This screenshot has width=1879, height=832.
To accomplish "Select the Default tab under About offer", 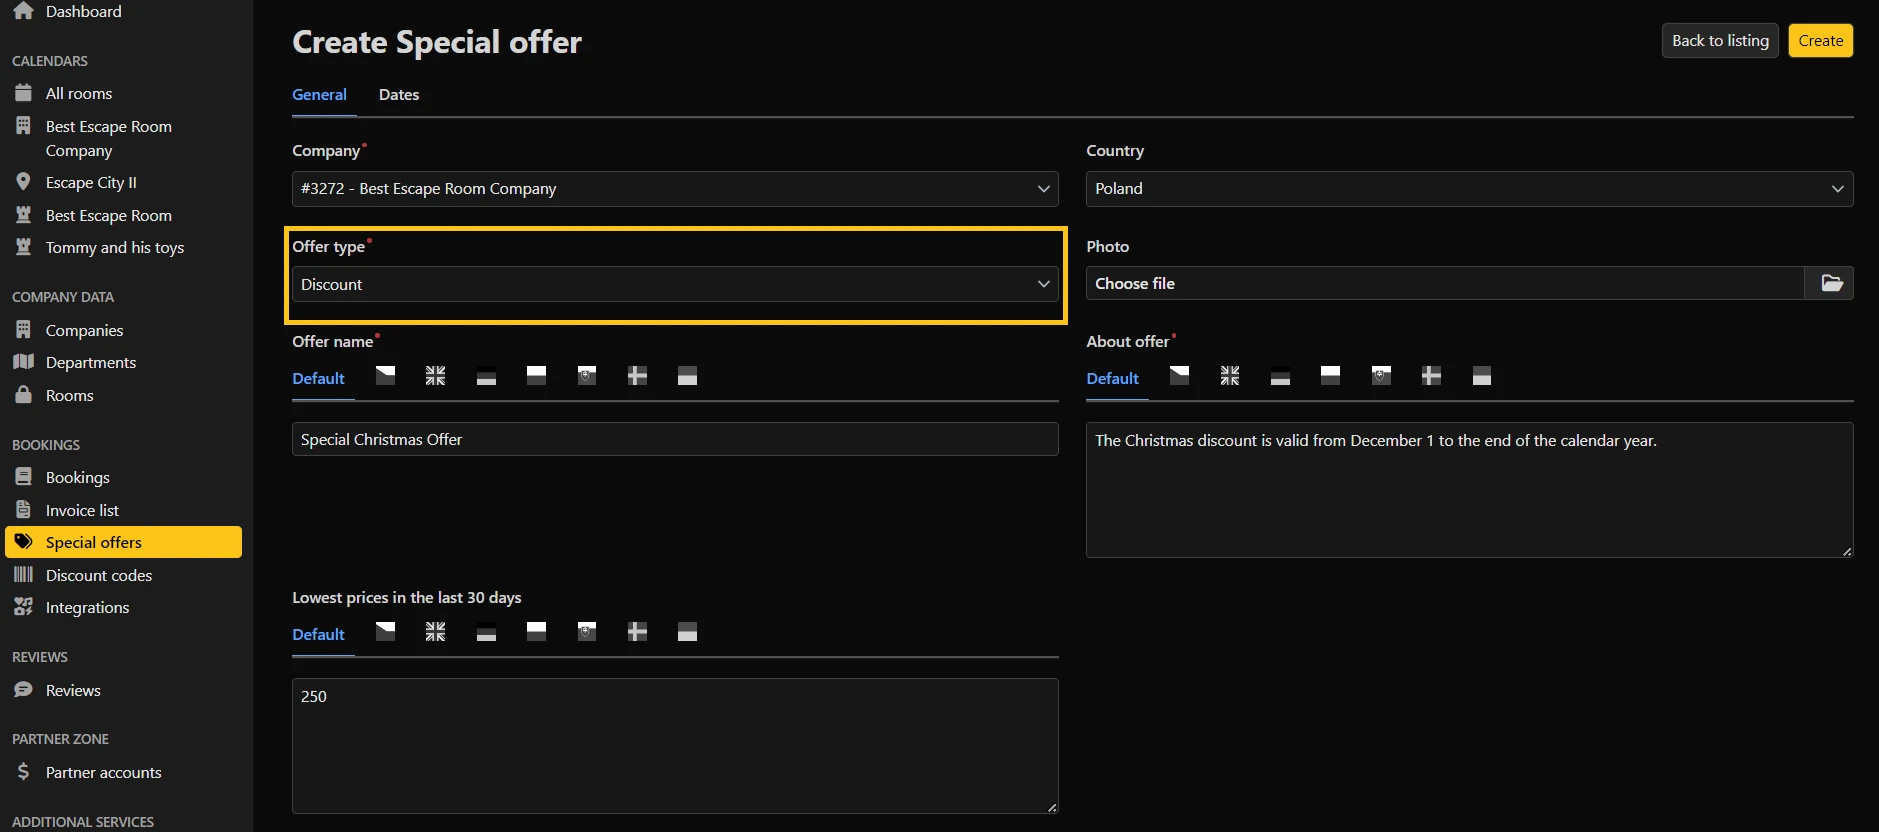I will pyautogui.click(x=1112, y=378).
